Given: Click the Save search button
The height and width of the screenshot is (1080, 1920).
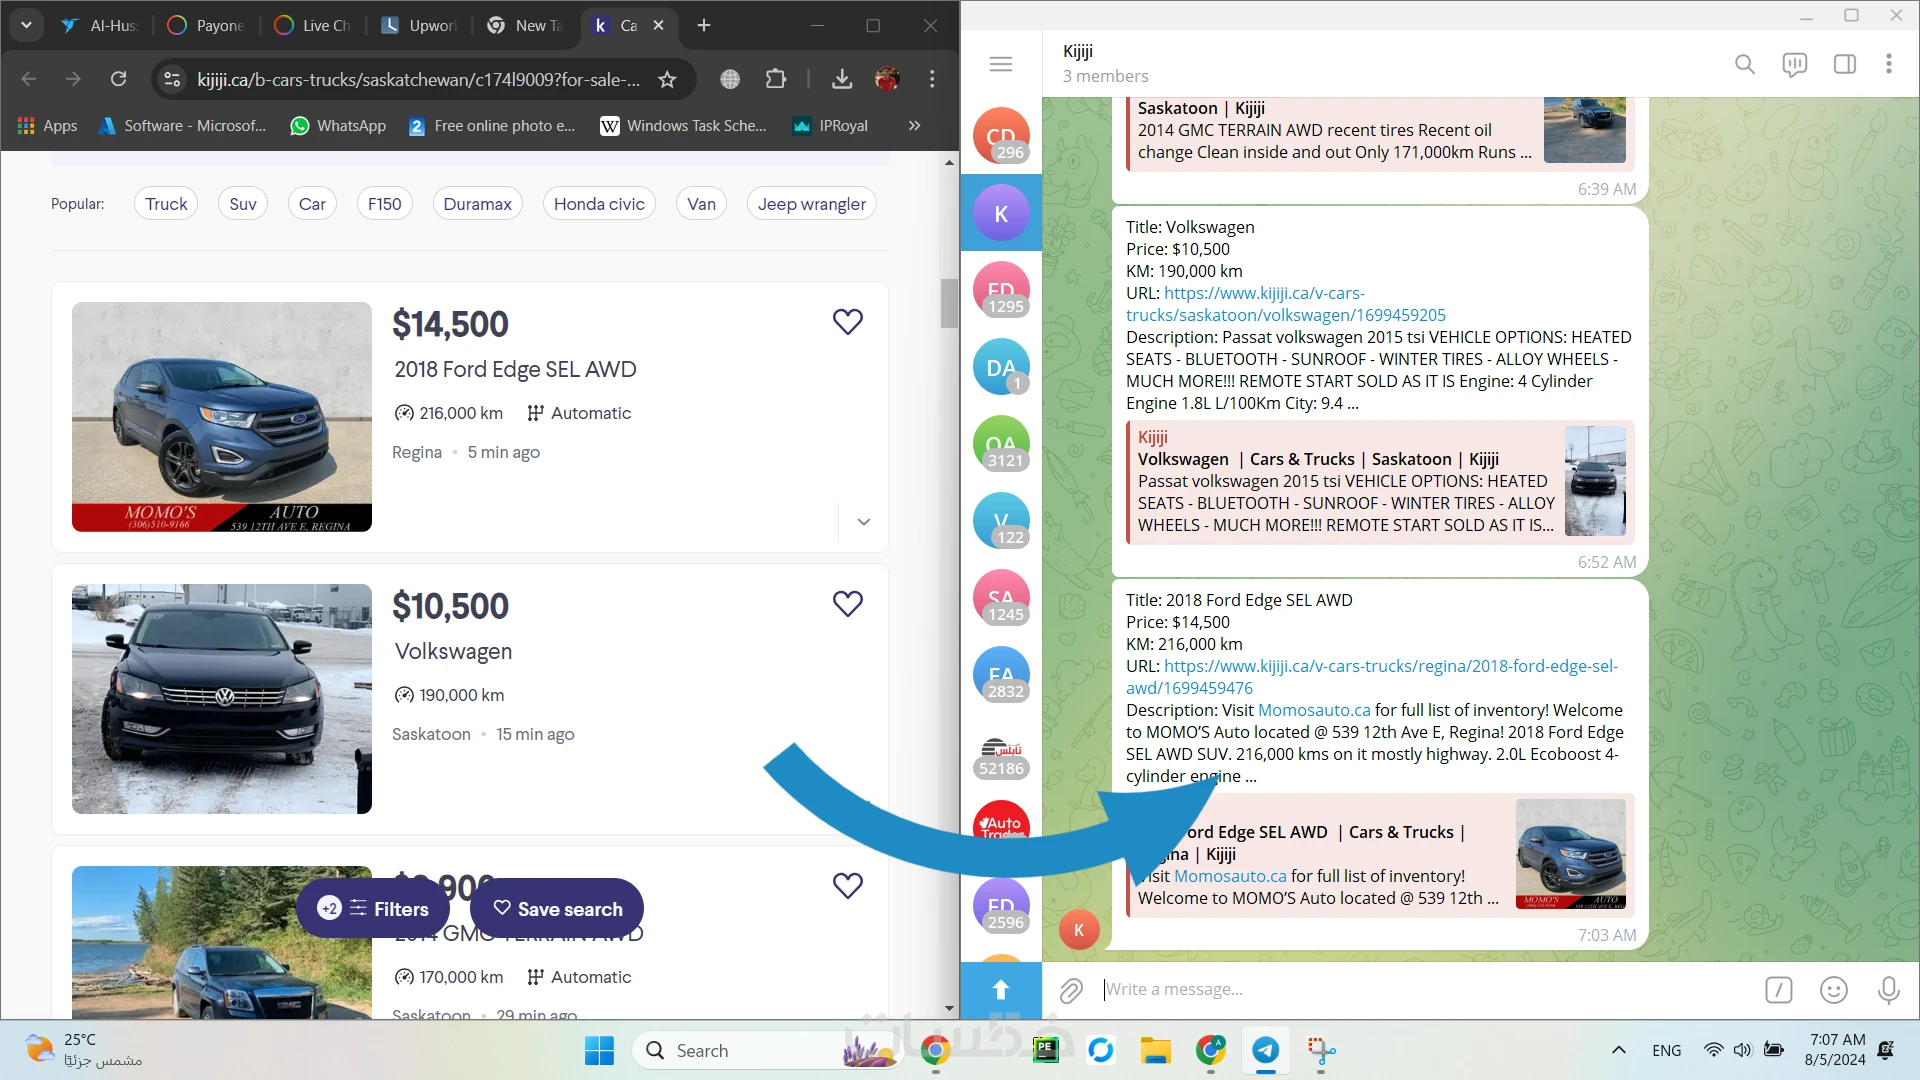Looking at the screenshot, I should coord(557,909).
